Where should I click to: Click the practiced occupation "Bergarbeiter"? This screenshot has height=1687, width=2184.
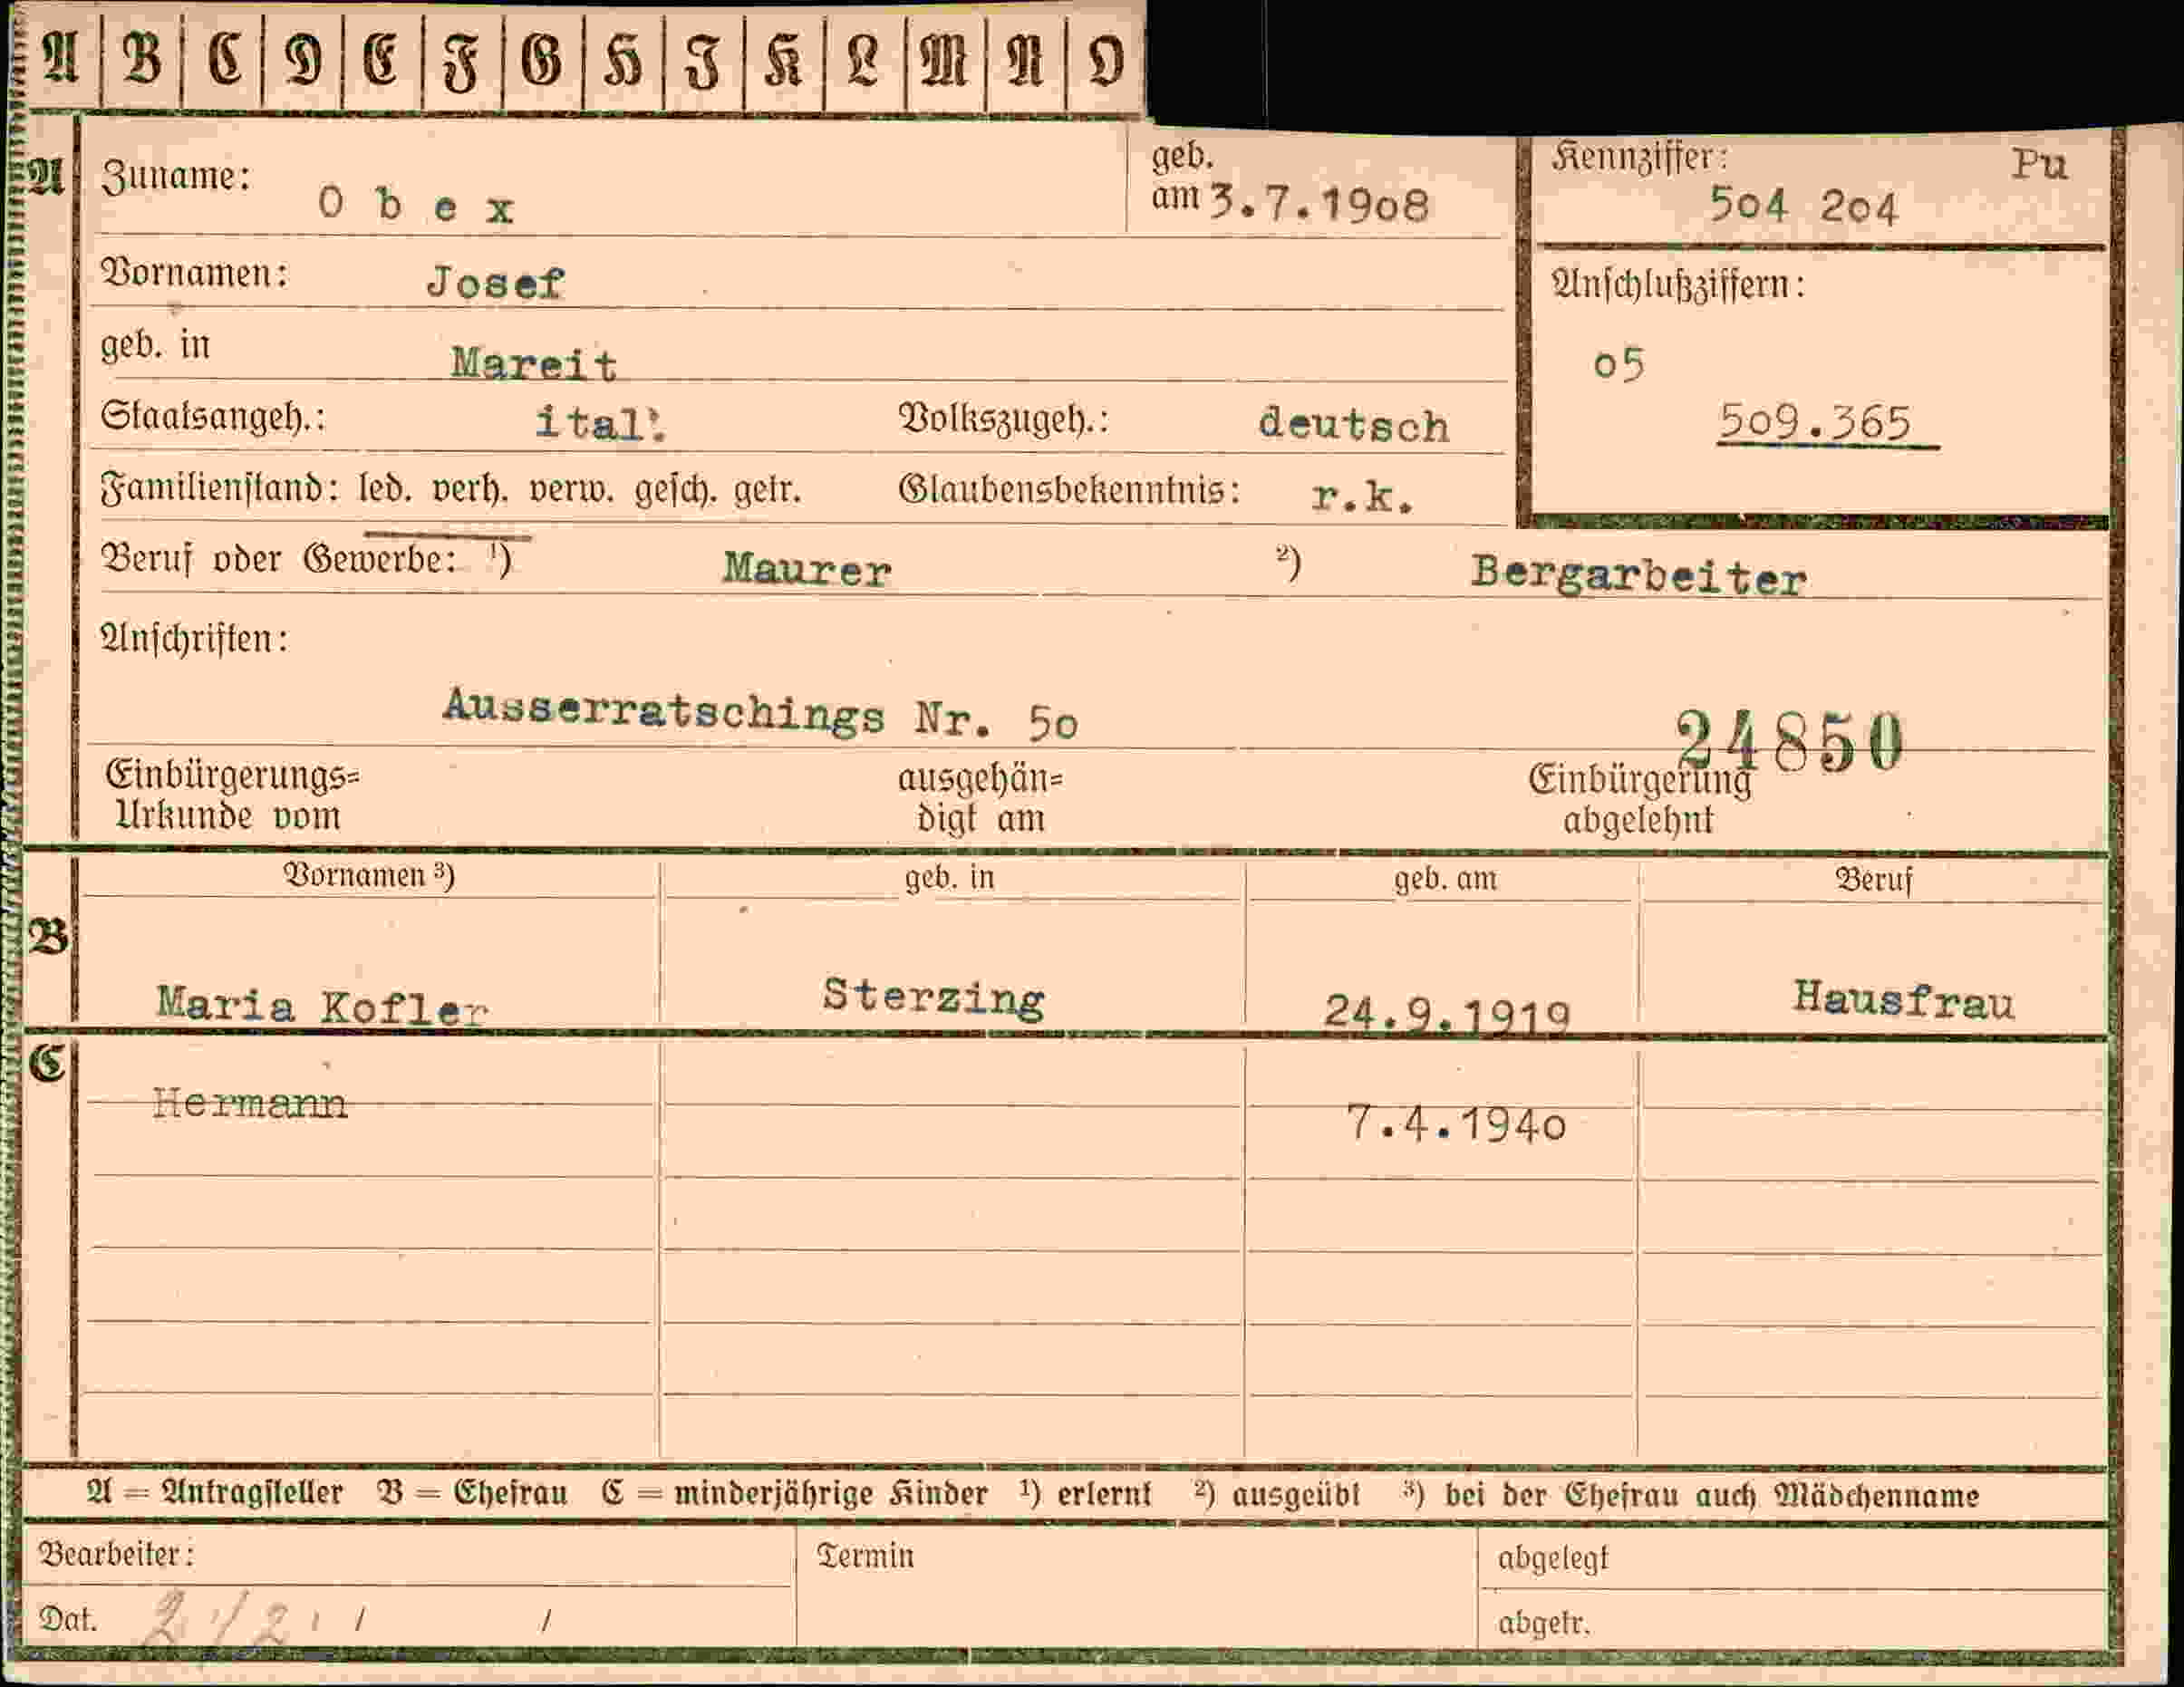click(1638, 576)
